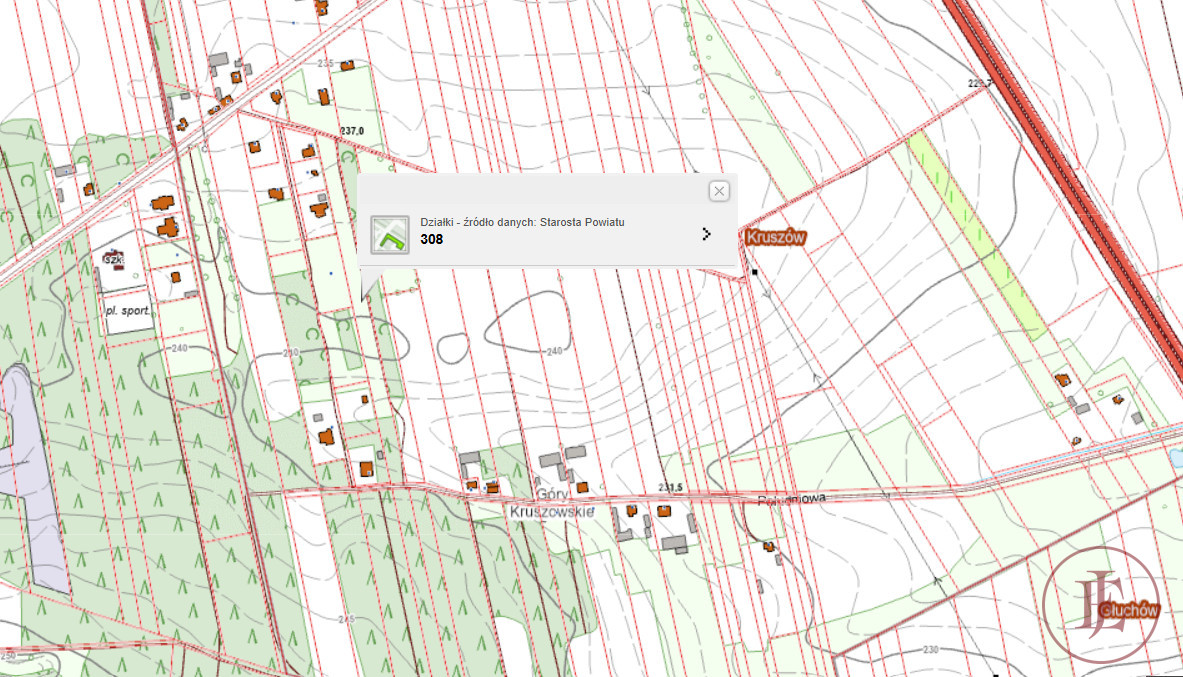Click the pl. sport. sports field
The width and height of the screenshot is (1183, 677).
tap(128, 312)
